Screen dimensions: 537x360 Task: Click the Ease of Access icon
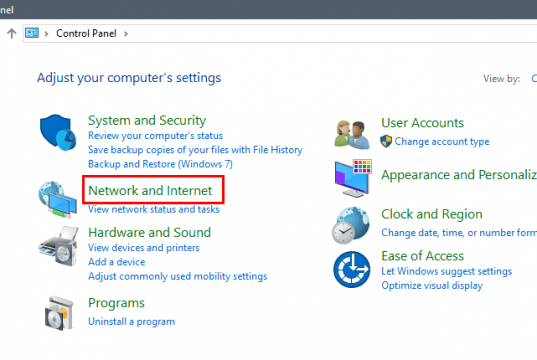tap(352, 269)
